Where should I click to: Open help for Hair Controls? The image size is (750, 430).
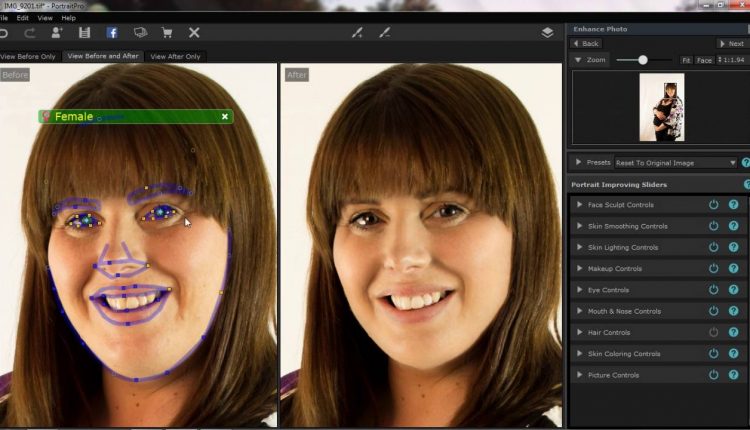[x=733, y=332]
